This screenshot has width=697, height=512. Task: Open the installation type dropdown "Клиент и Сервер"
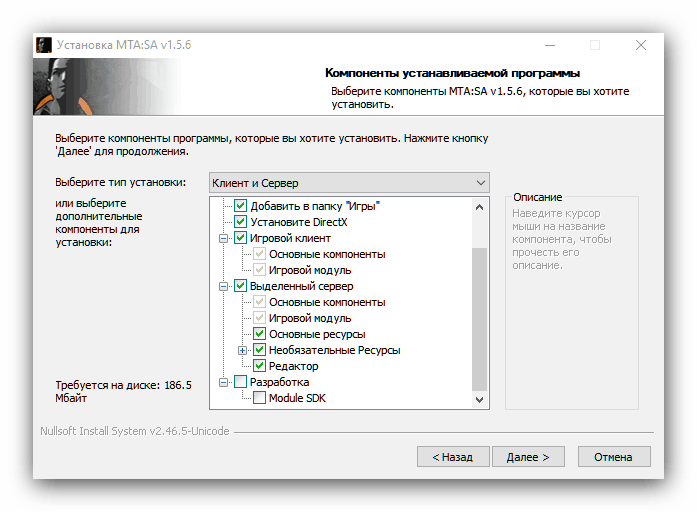[x=349, y=183]
